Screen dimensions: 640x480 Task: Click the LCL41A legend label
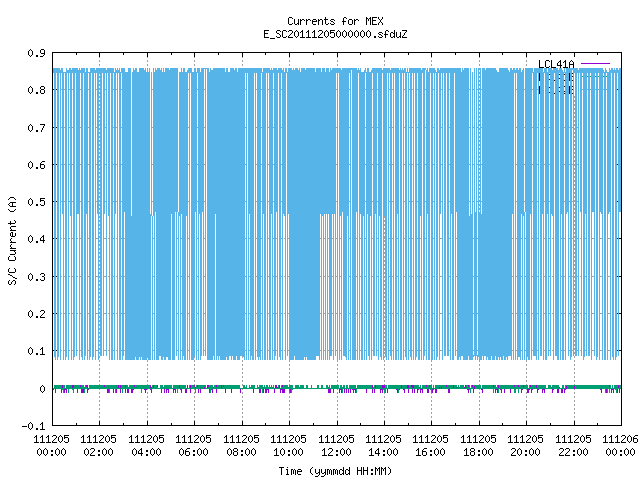point(556,64)
